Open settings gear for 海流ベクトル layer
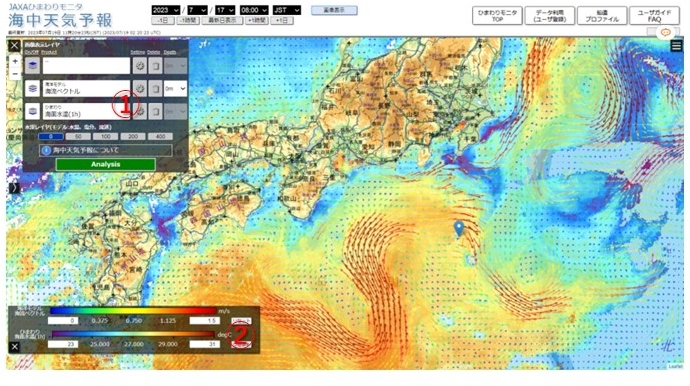 tap(140, 88)
